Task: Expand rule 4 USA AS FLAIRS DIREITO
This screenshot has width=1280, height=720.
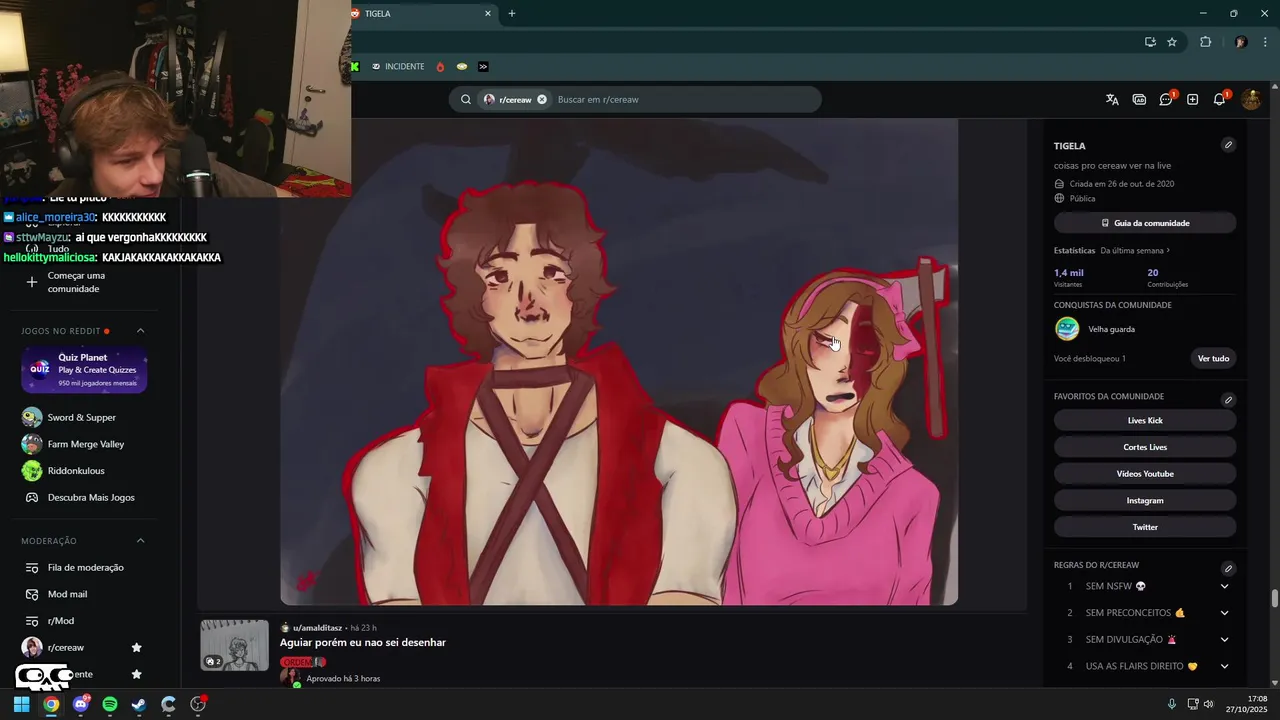Action: click(x=1224, y=666)
